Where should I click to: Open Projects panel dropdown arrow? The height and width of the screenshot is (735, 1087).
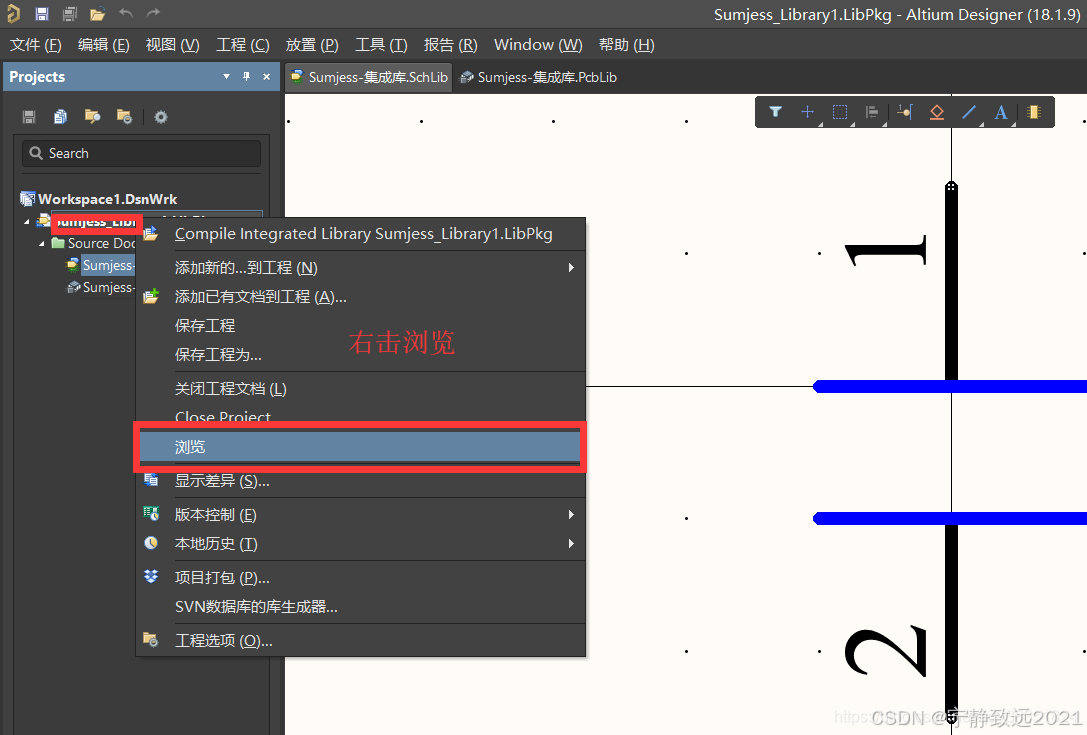(226, 76)
